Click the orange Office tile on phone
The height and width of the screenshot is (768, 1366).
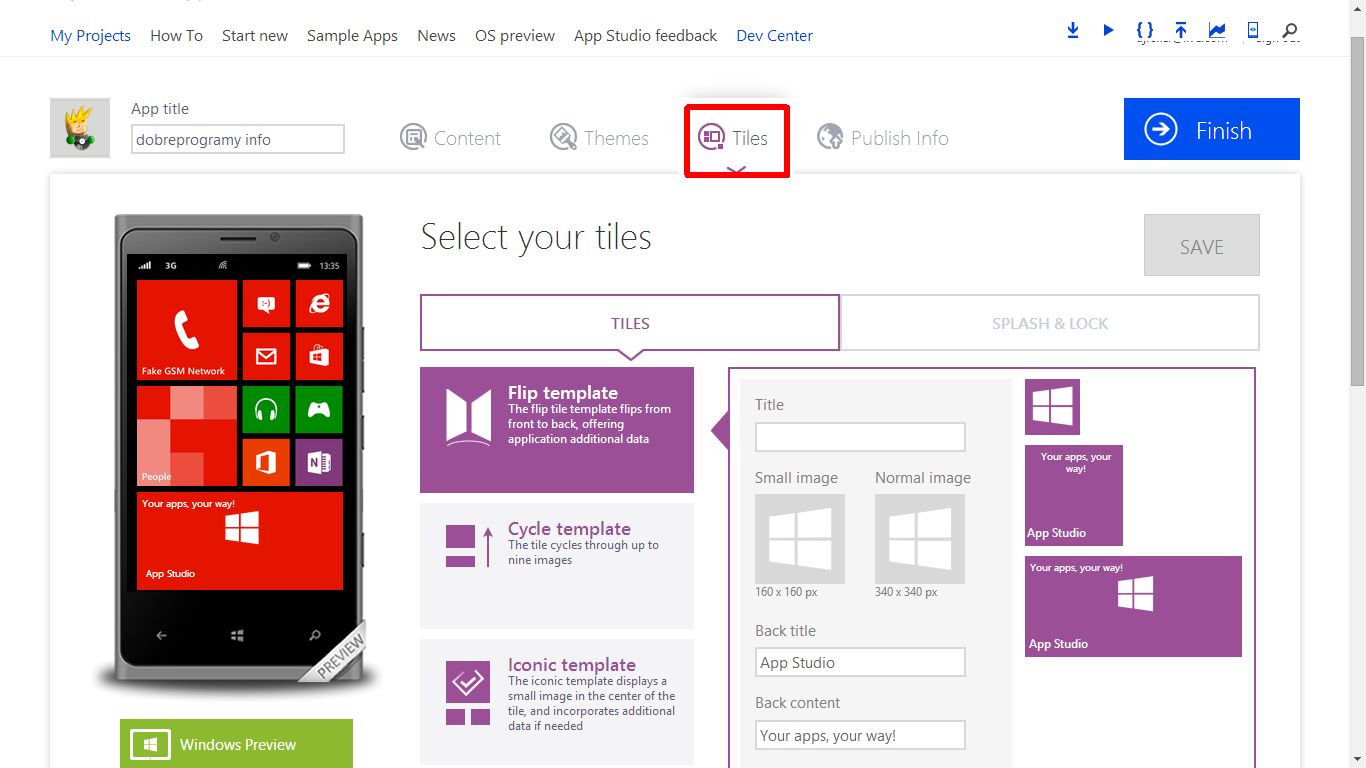pyautogui.click(x=266, y=462)
